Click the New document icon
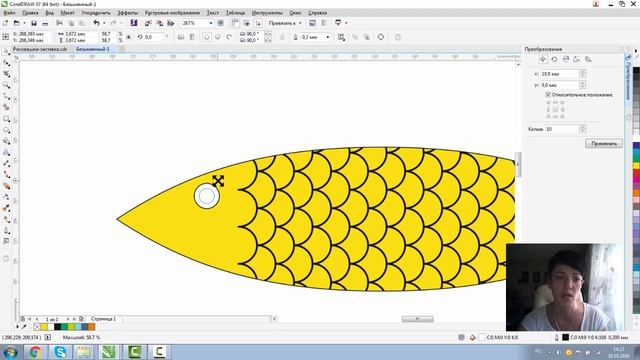 pyautogui.click(x=5, y=23)
